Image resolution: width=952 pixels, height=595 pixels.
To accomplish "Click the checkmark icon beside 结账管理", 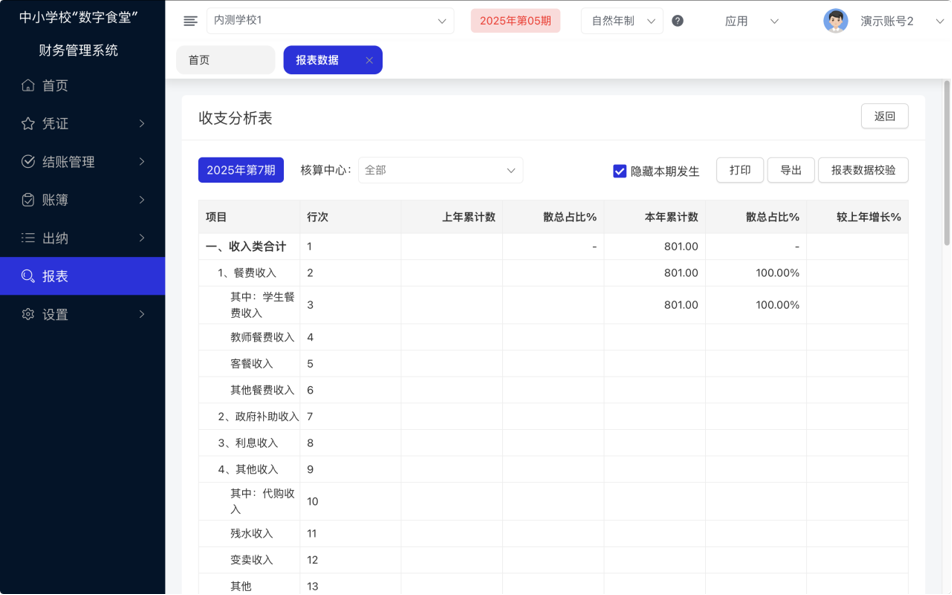I will [x=28, y=162].
